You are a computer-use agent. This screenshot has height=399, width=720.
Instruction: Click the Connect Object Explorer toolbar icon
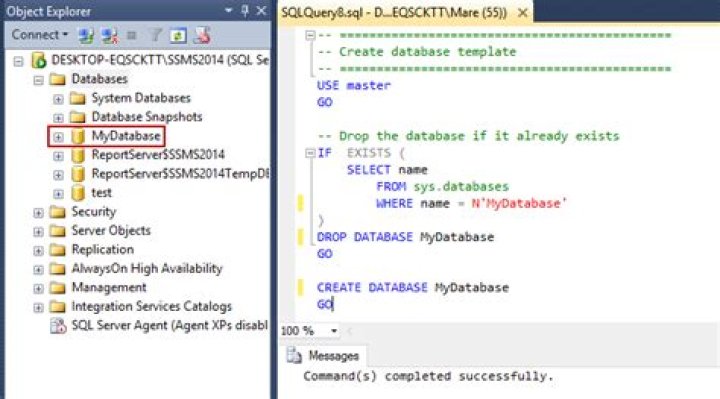(86, 35)
